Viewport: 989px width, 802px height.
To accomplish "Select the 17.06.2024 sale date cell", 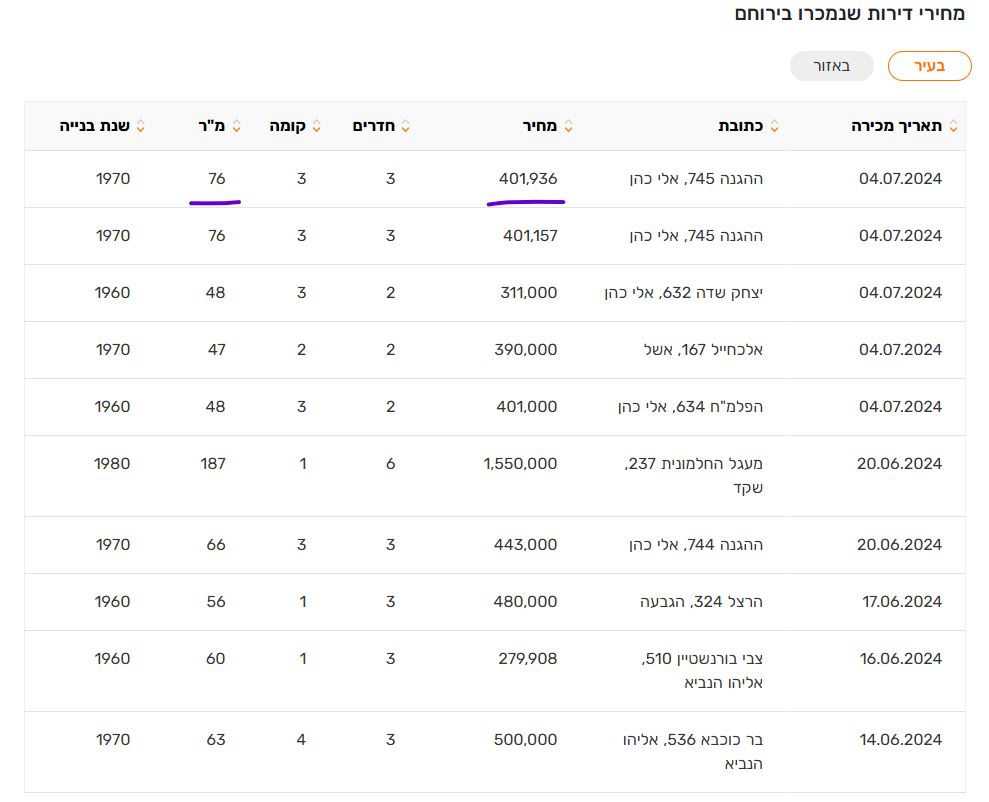I will pos(900,602).
